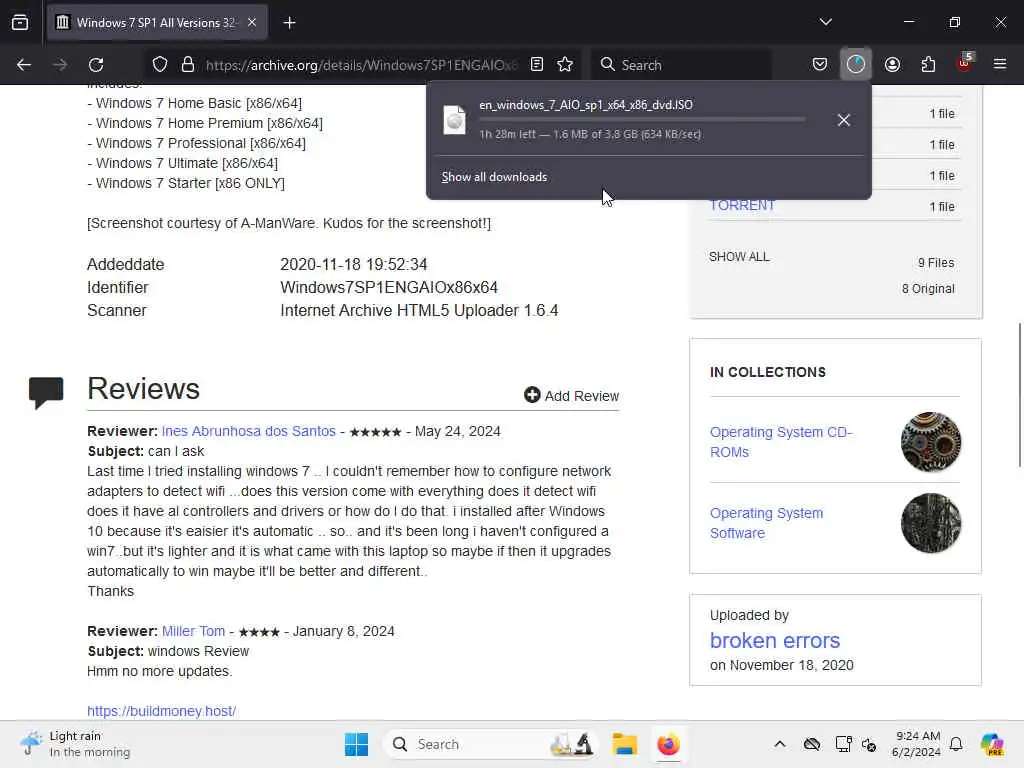Click Operating System Software thumbnail
The height and width of the screenshot is (768, 1024).
point(931,523)
